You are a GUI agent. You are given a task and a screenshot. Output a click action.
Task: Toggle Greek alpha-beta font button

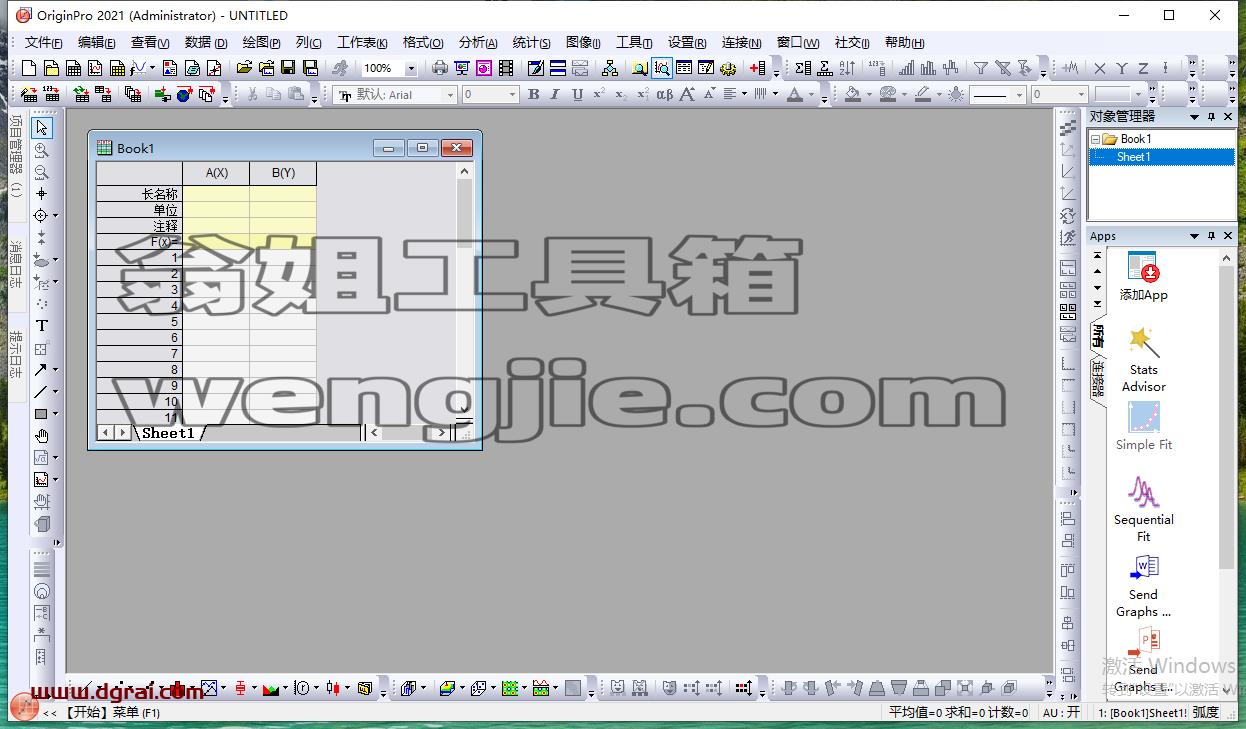tap(665, 94)
